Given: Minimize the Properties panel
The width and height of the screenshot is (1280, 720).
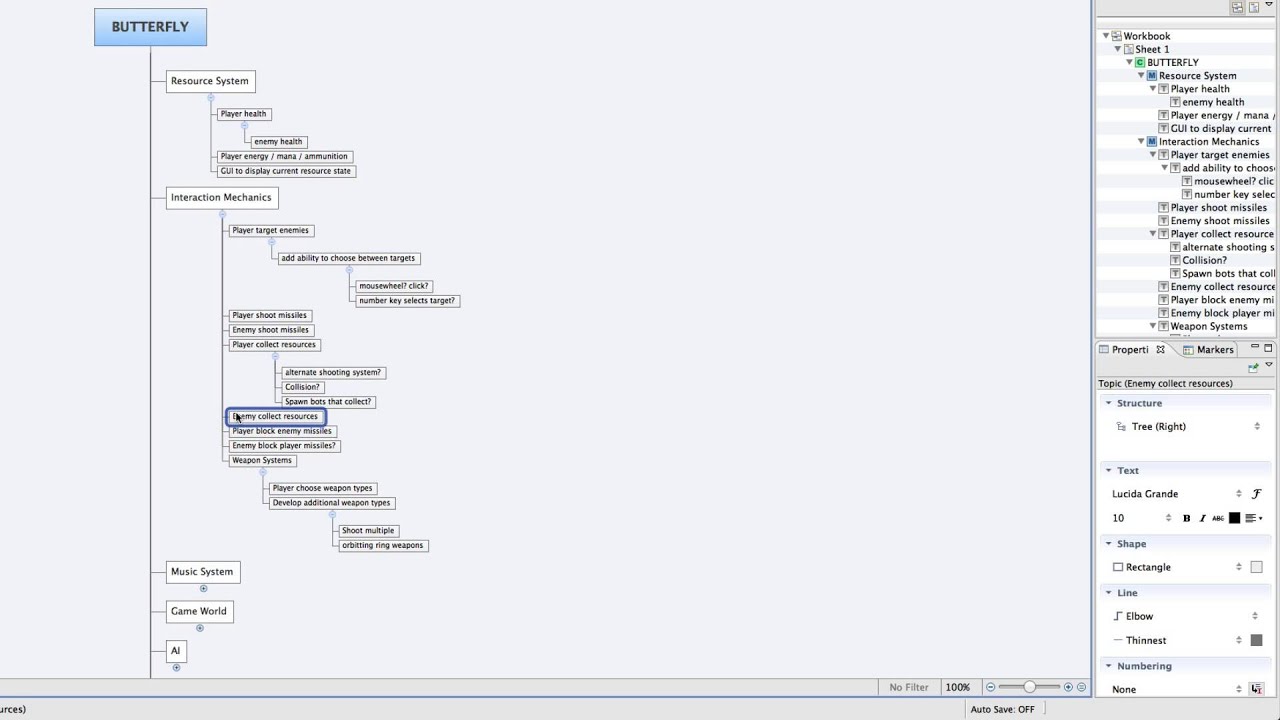Looking at the screenshot, I should tap(1254, 348).
